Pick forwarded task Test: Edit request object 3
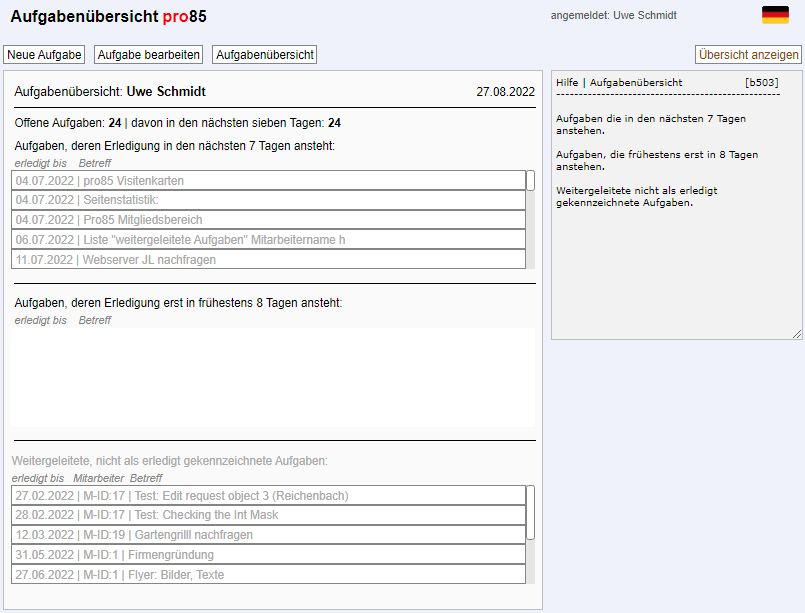Screen dimensions: 805x613 click(268, 496)
